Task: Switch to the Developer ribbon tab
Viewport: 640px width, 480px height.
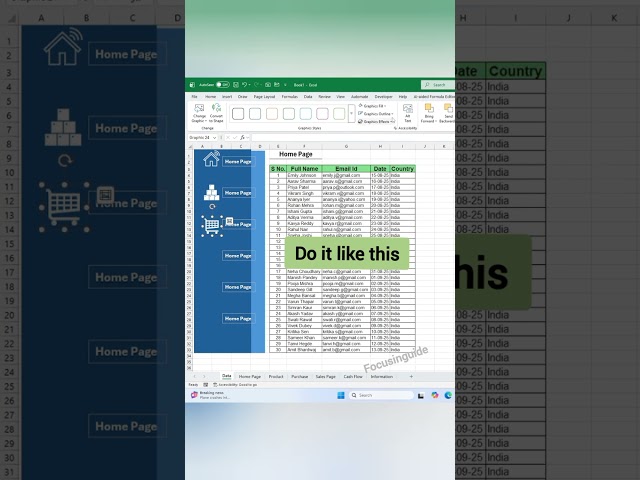Action: [x=383, y=97]
